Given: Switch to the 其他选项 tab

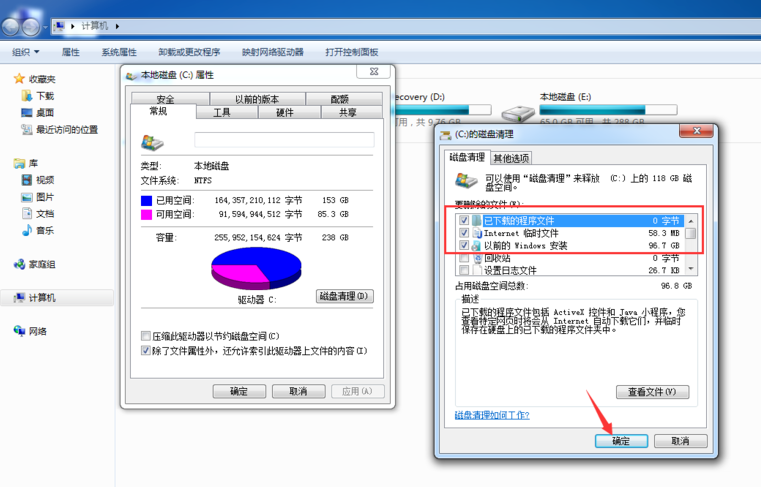Looking at the screenshot, I should (511, 158).
